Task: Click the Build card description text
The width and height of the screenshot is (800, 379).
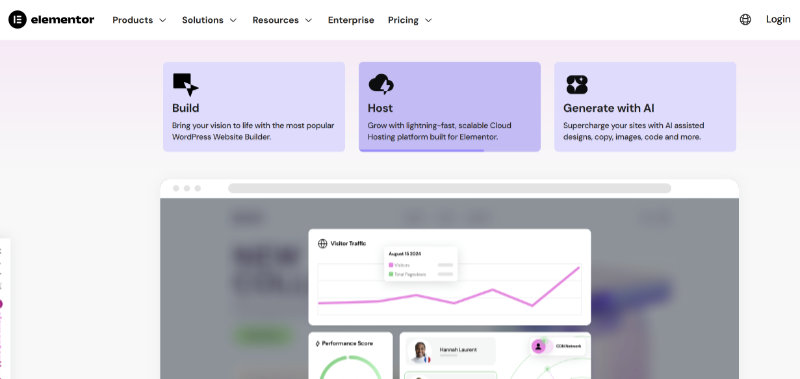Action: click(x=253, y=131)
